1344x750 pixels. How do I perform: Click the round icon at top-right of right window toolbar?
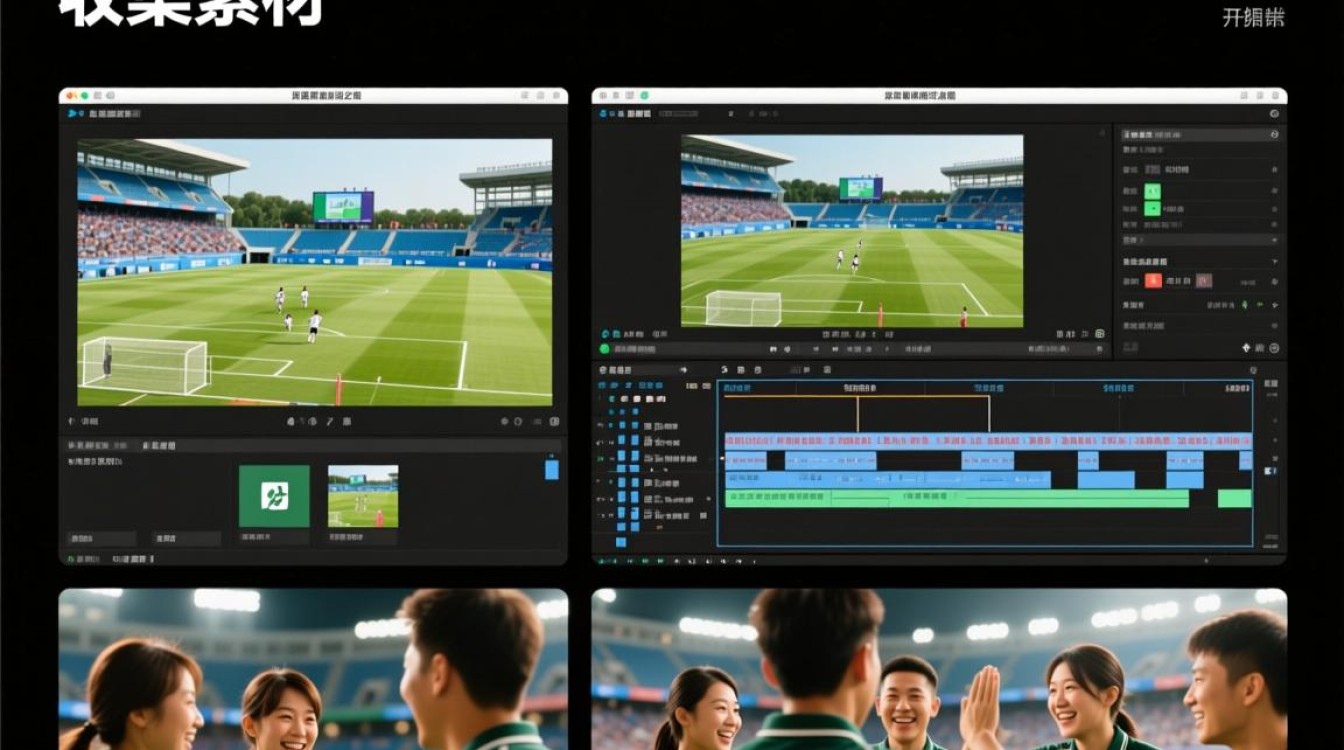point(1274,114)
